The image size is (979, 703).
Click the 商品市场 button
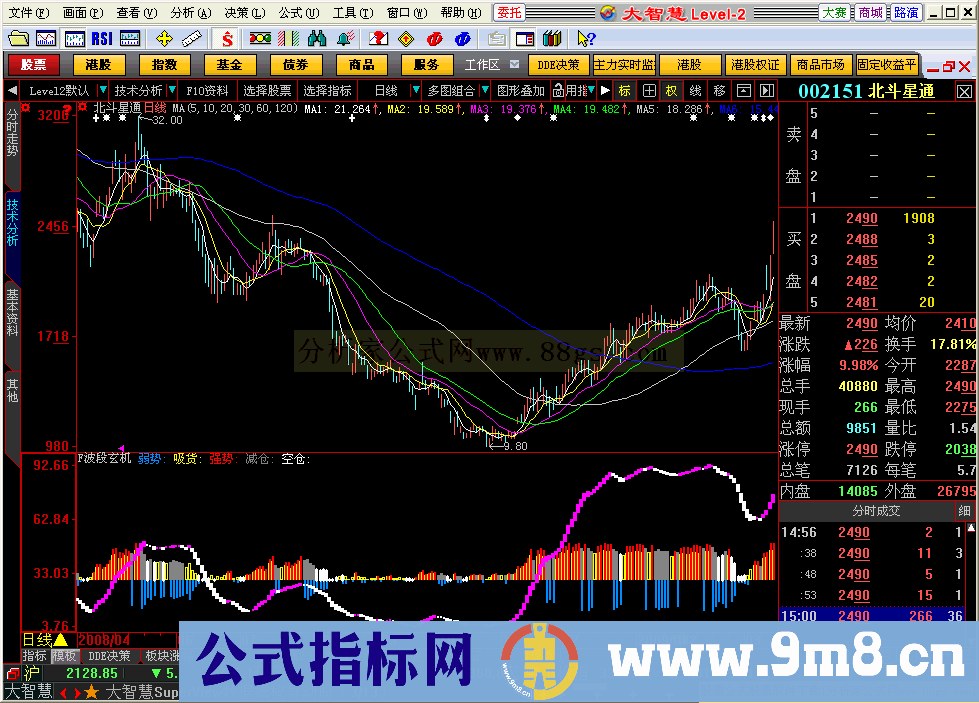coord(820,65)
